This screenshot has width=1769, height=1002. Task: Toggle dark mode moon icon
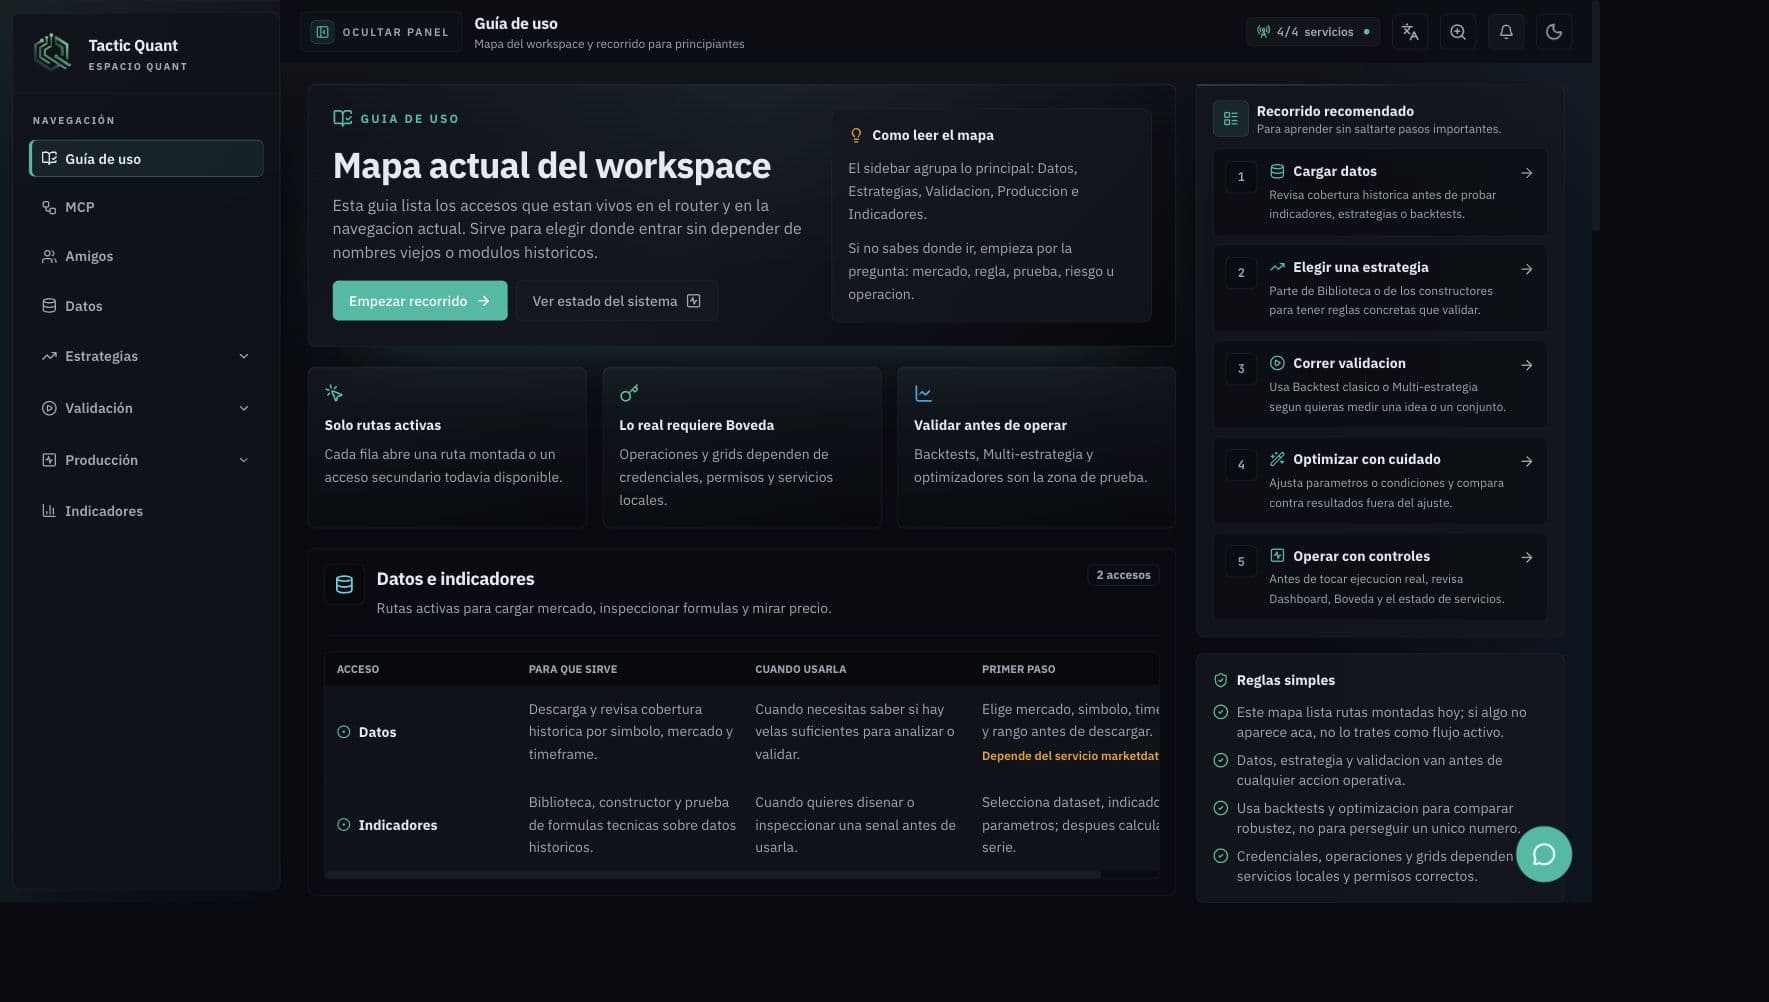(x=1554, y=32)
